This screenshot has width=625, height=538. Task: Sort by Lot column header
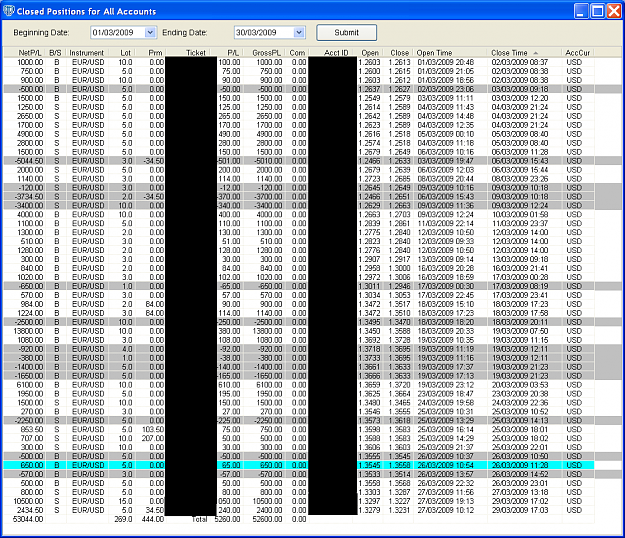click(x=122, y=53)
